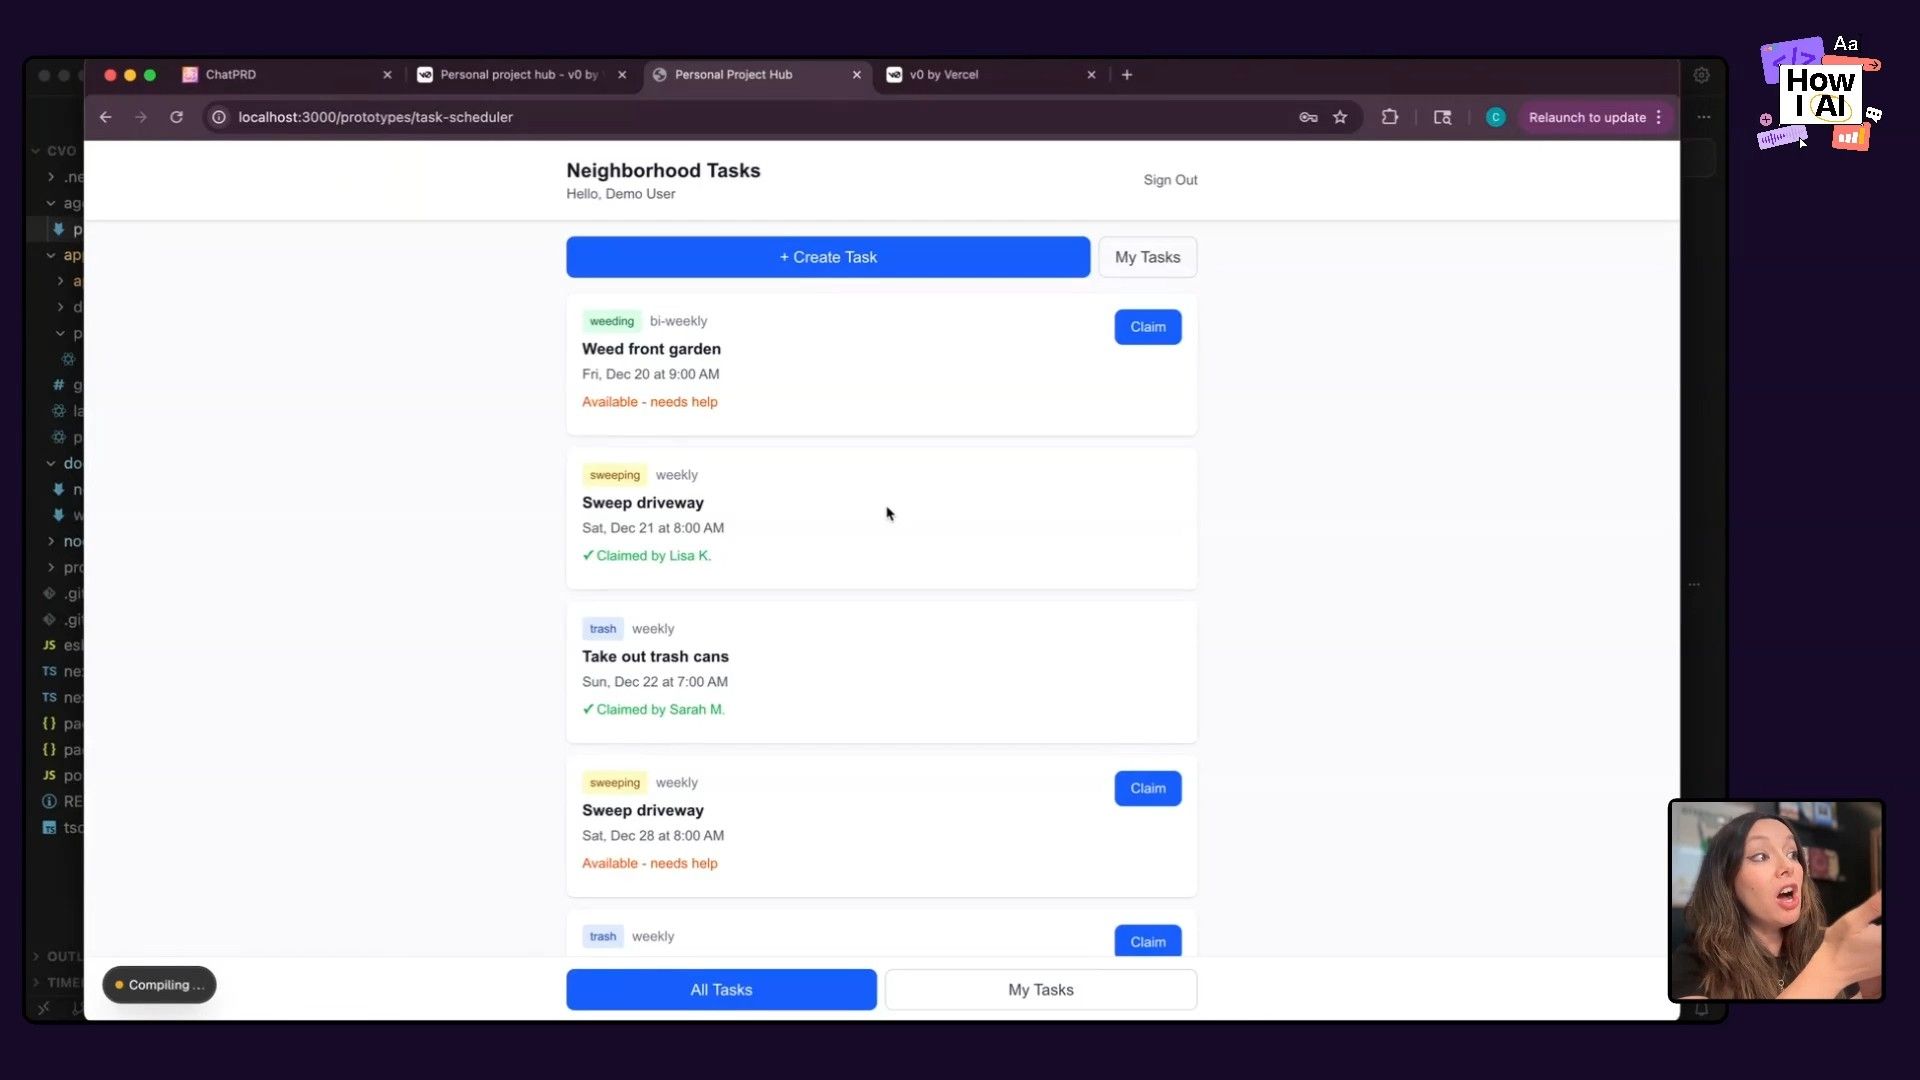Open the Chrome profile avatar C

click(x=1495, y=117)
